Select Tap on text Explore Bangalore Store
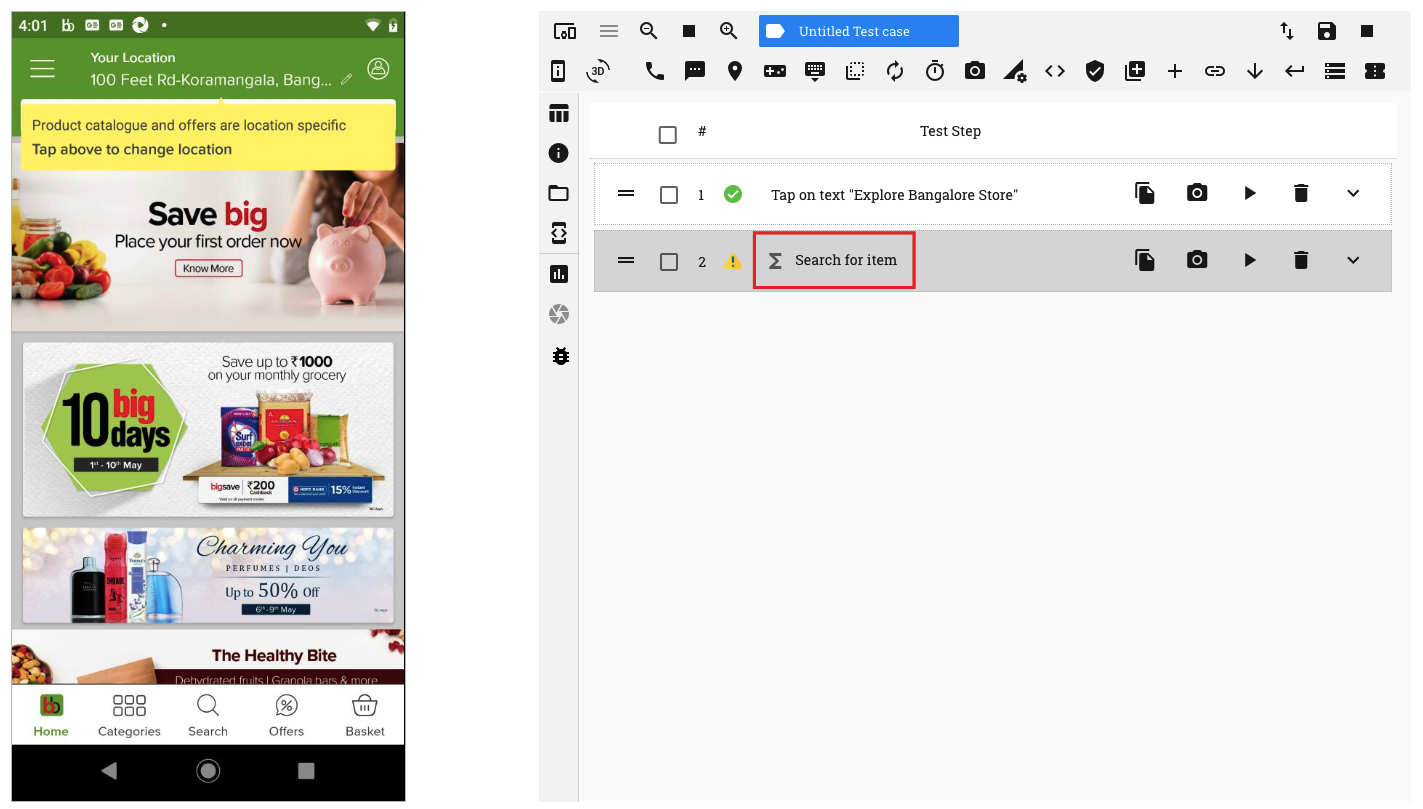The height and width of the screenshot is (809, 1423). click(894, 195)
